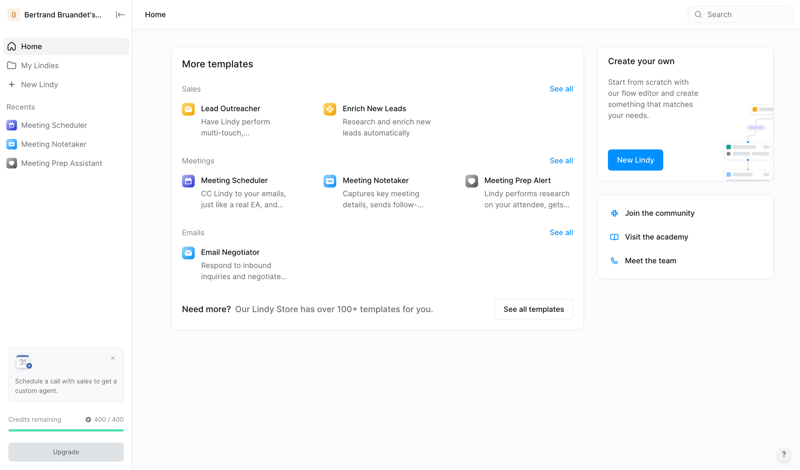The height and width of the screenshot is (470, 800).
Task: Click the Lead Outreacher template icon
Action: (x=188, y=109)
